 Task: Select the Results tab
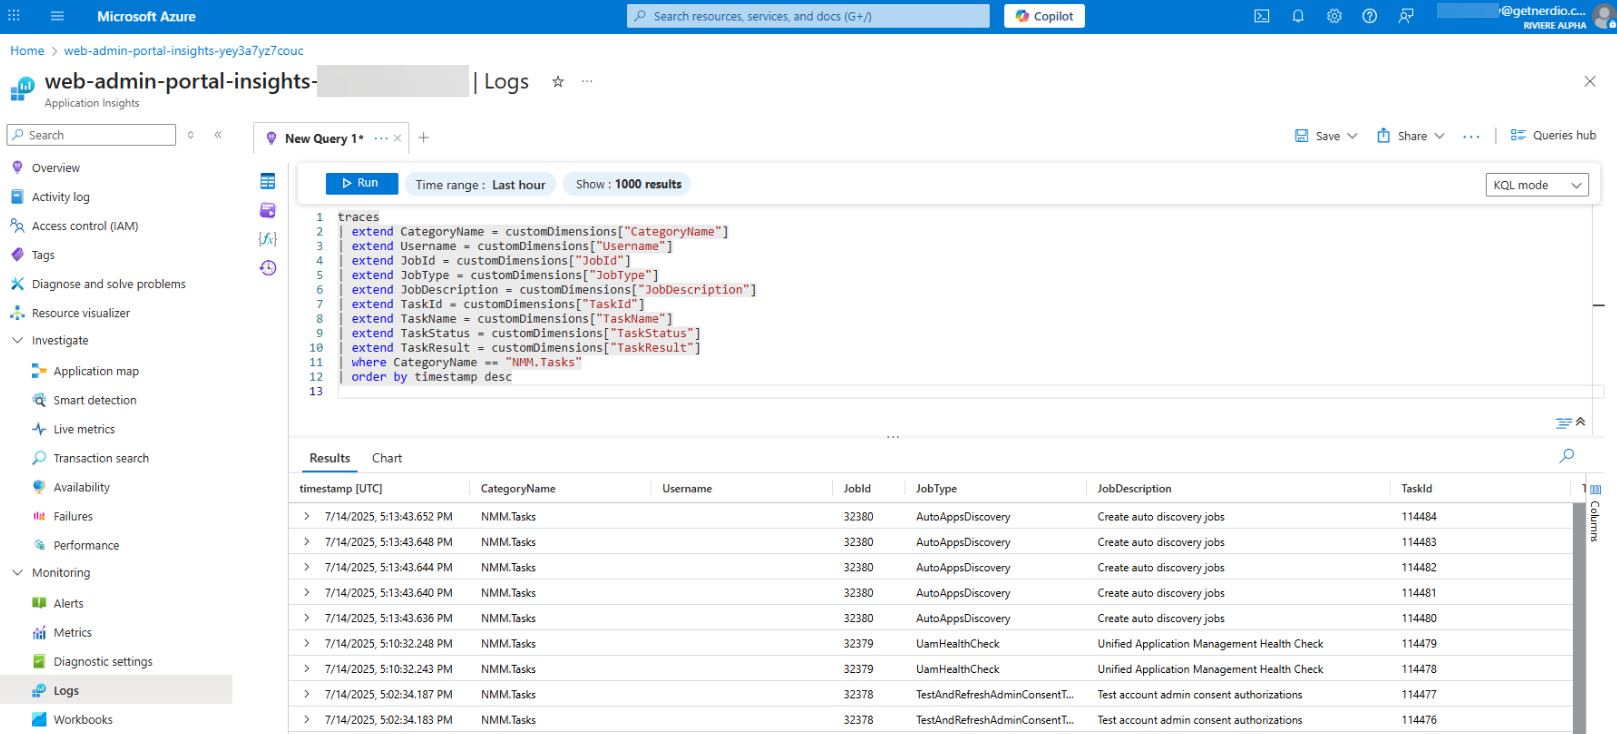[330, 458]
